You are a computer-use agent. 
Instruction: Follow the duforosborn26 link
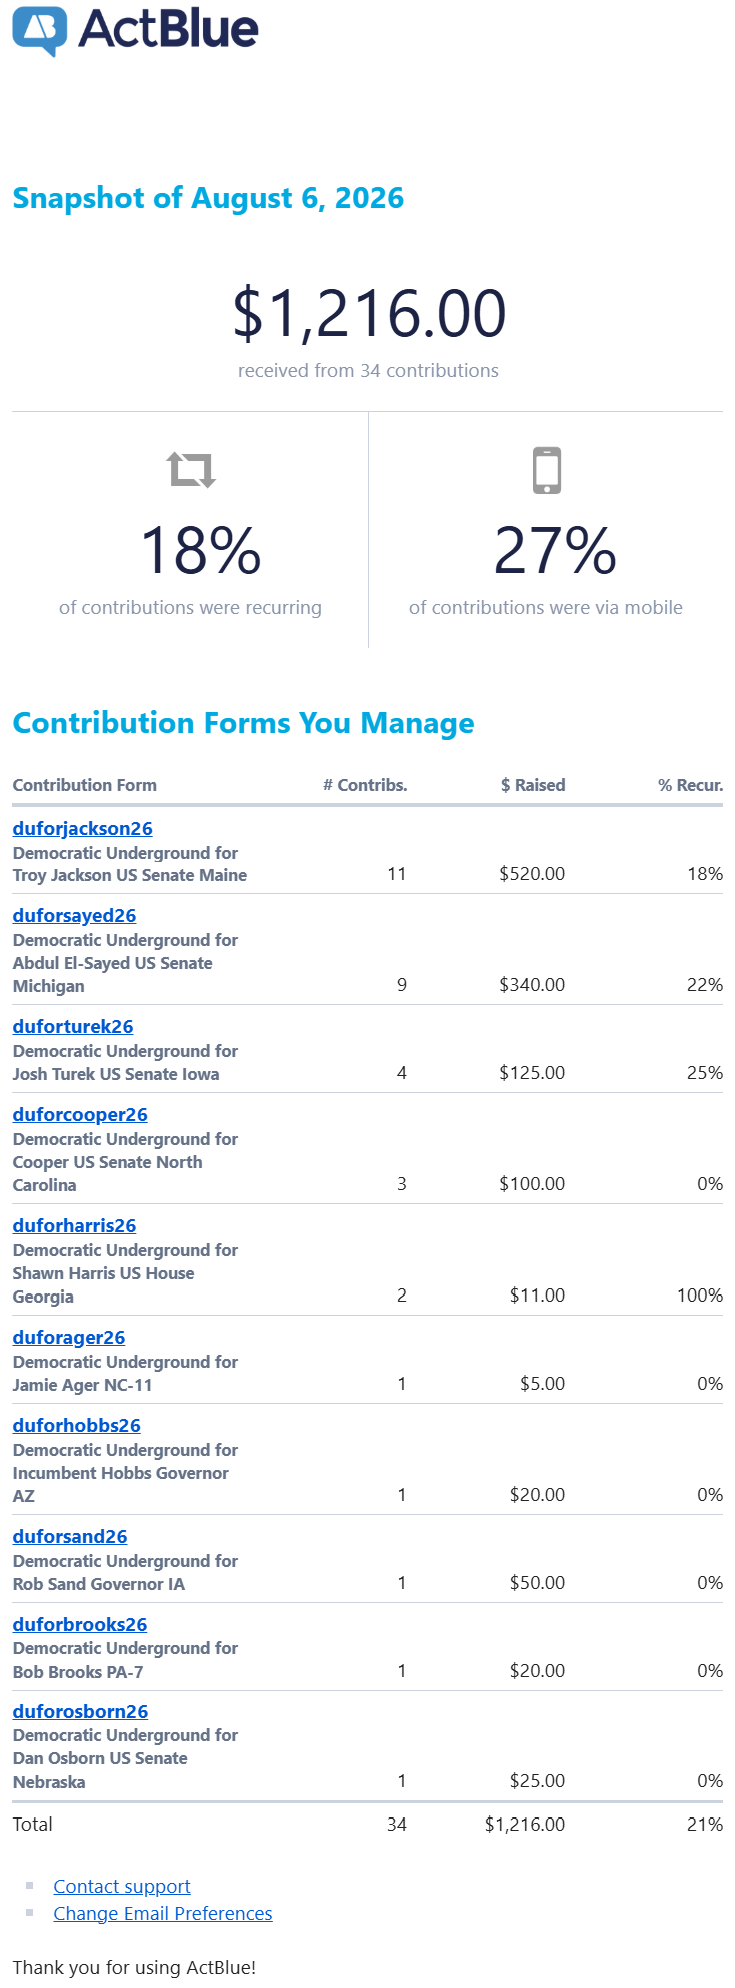pos(80,1711)
